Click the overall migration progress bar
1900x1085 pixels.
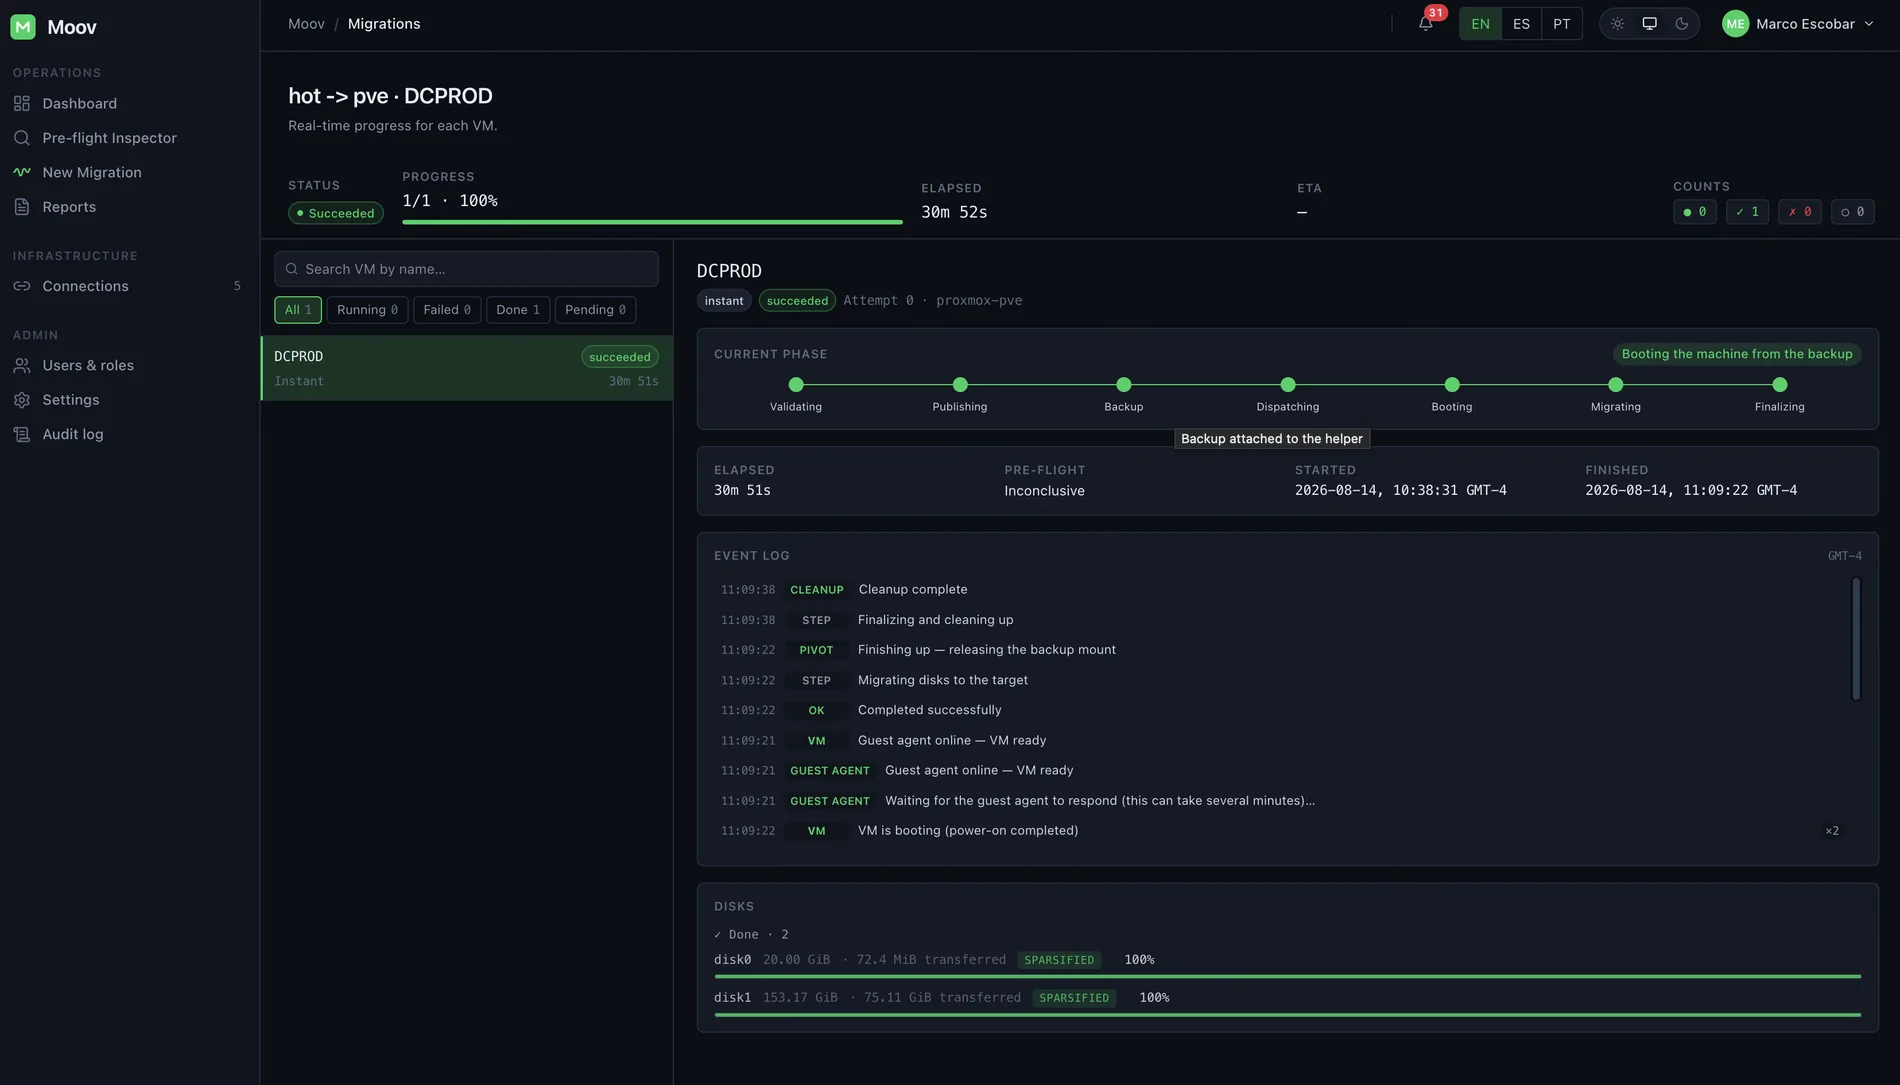click(x=652, y=222)
